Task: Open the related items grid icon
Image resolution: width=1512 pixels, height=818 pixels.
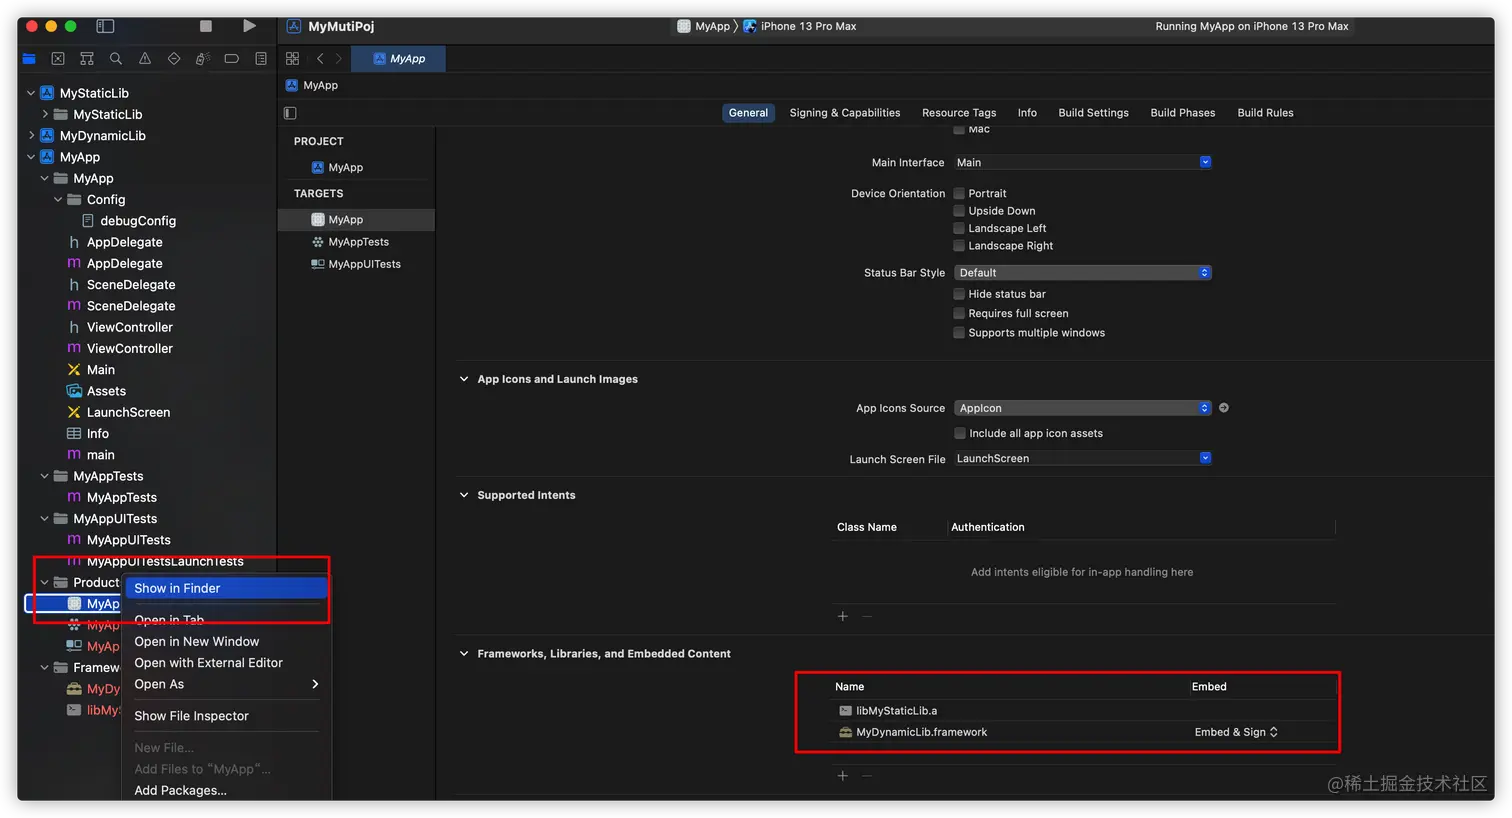Action: [x=292, y=59]
